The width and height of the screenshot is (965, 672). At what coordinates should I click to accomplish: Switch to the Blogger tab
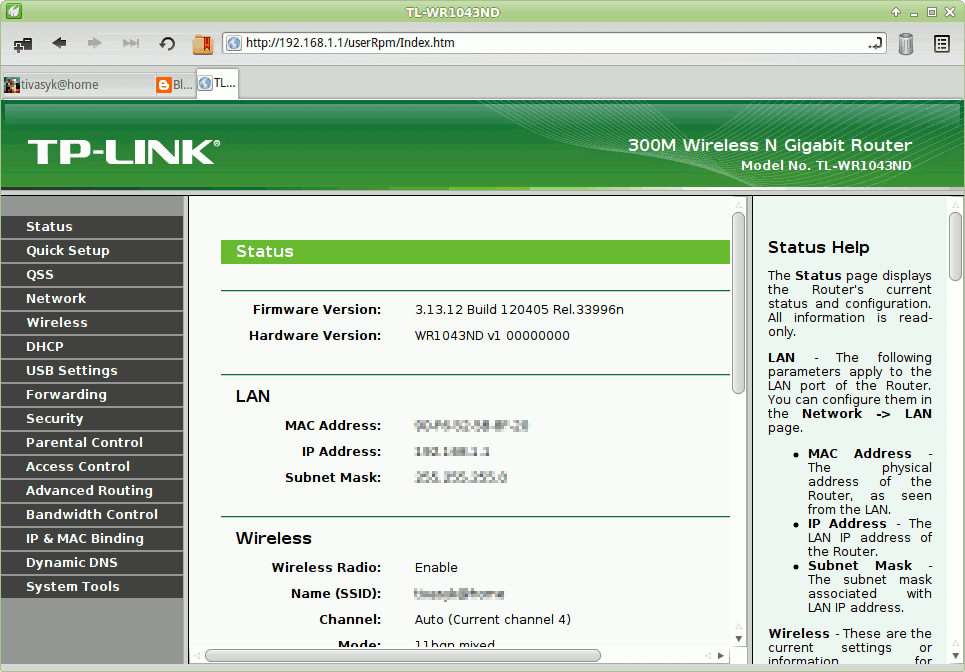[175, 85]
